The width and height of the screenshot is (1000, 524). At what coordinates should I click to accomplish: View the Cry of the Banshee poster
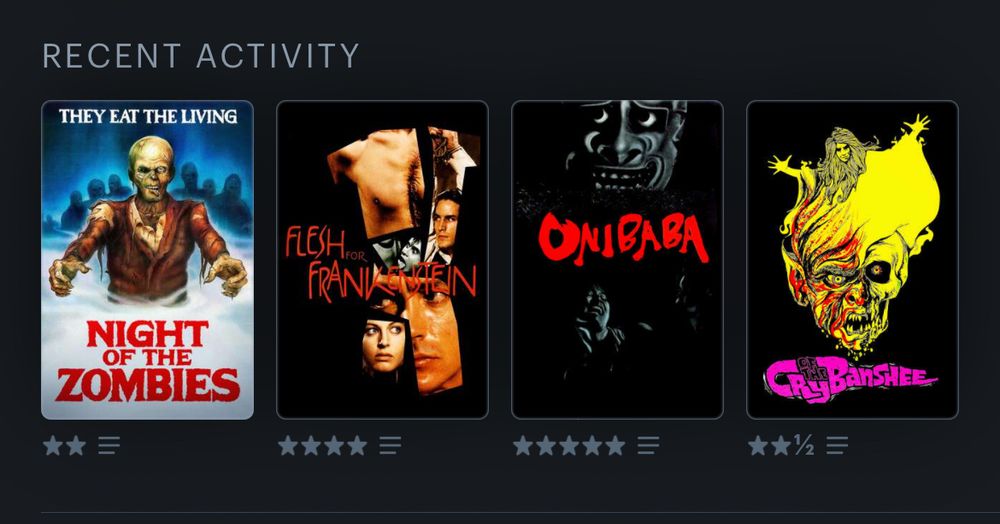click(x=852, y=259)
